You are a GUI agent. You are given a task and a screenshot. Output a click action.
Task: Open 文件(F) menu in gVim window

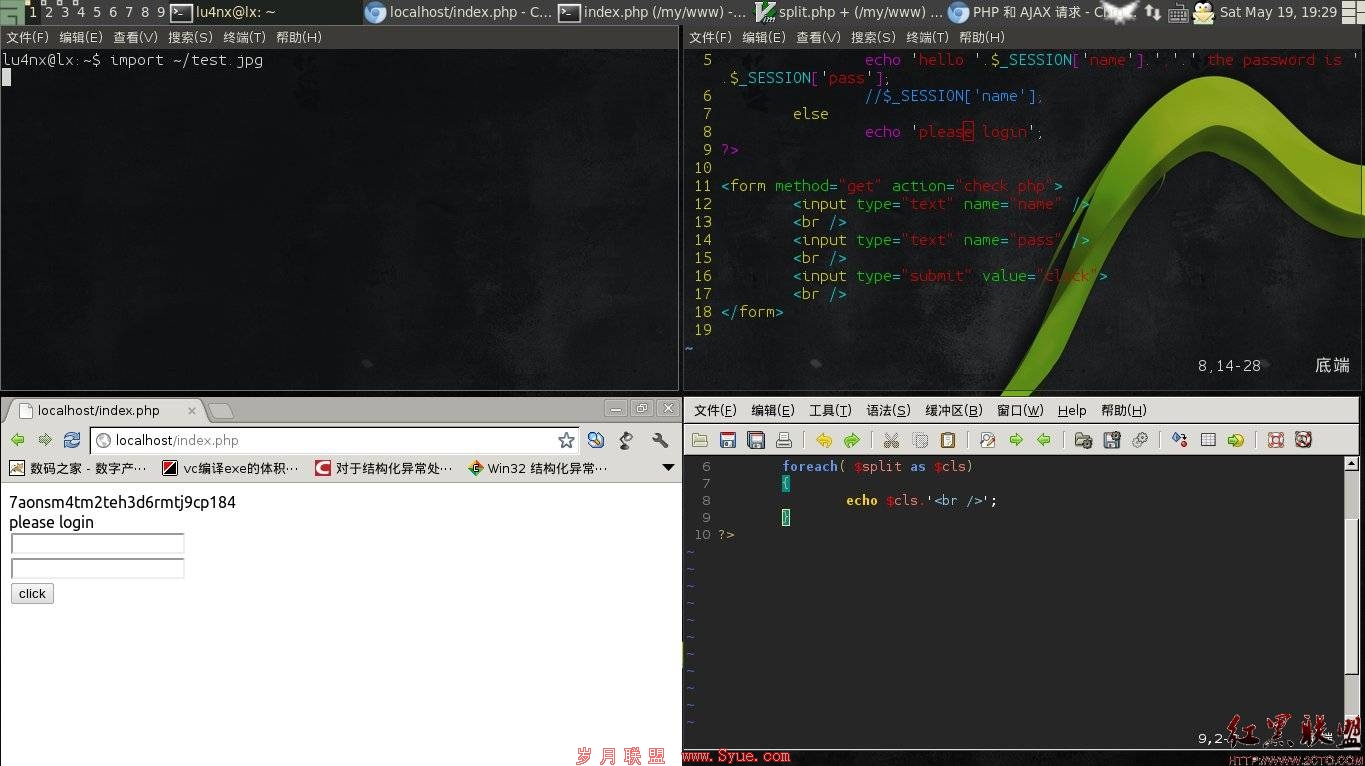tap(715, 410)
